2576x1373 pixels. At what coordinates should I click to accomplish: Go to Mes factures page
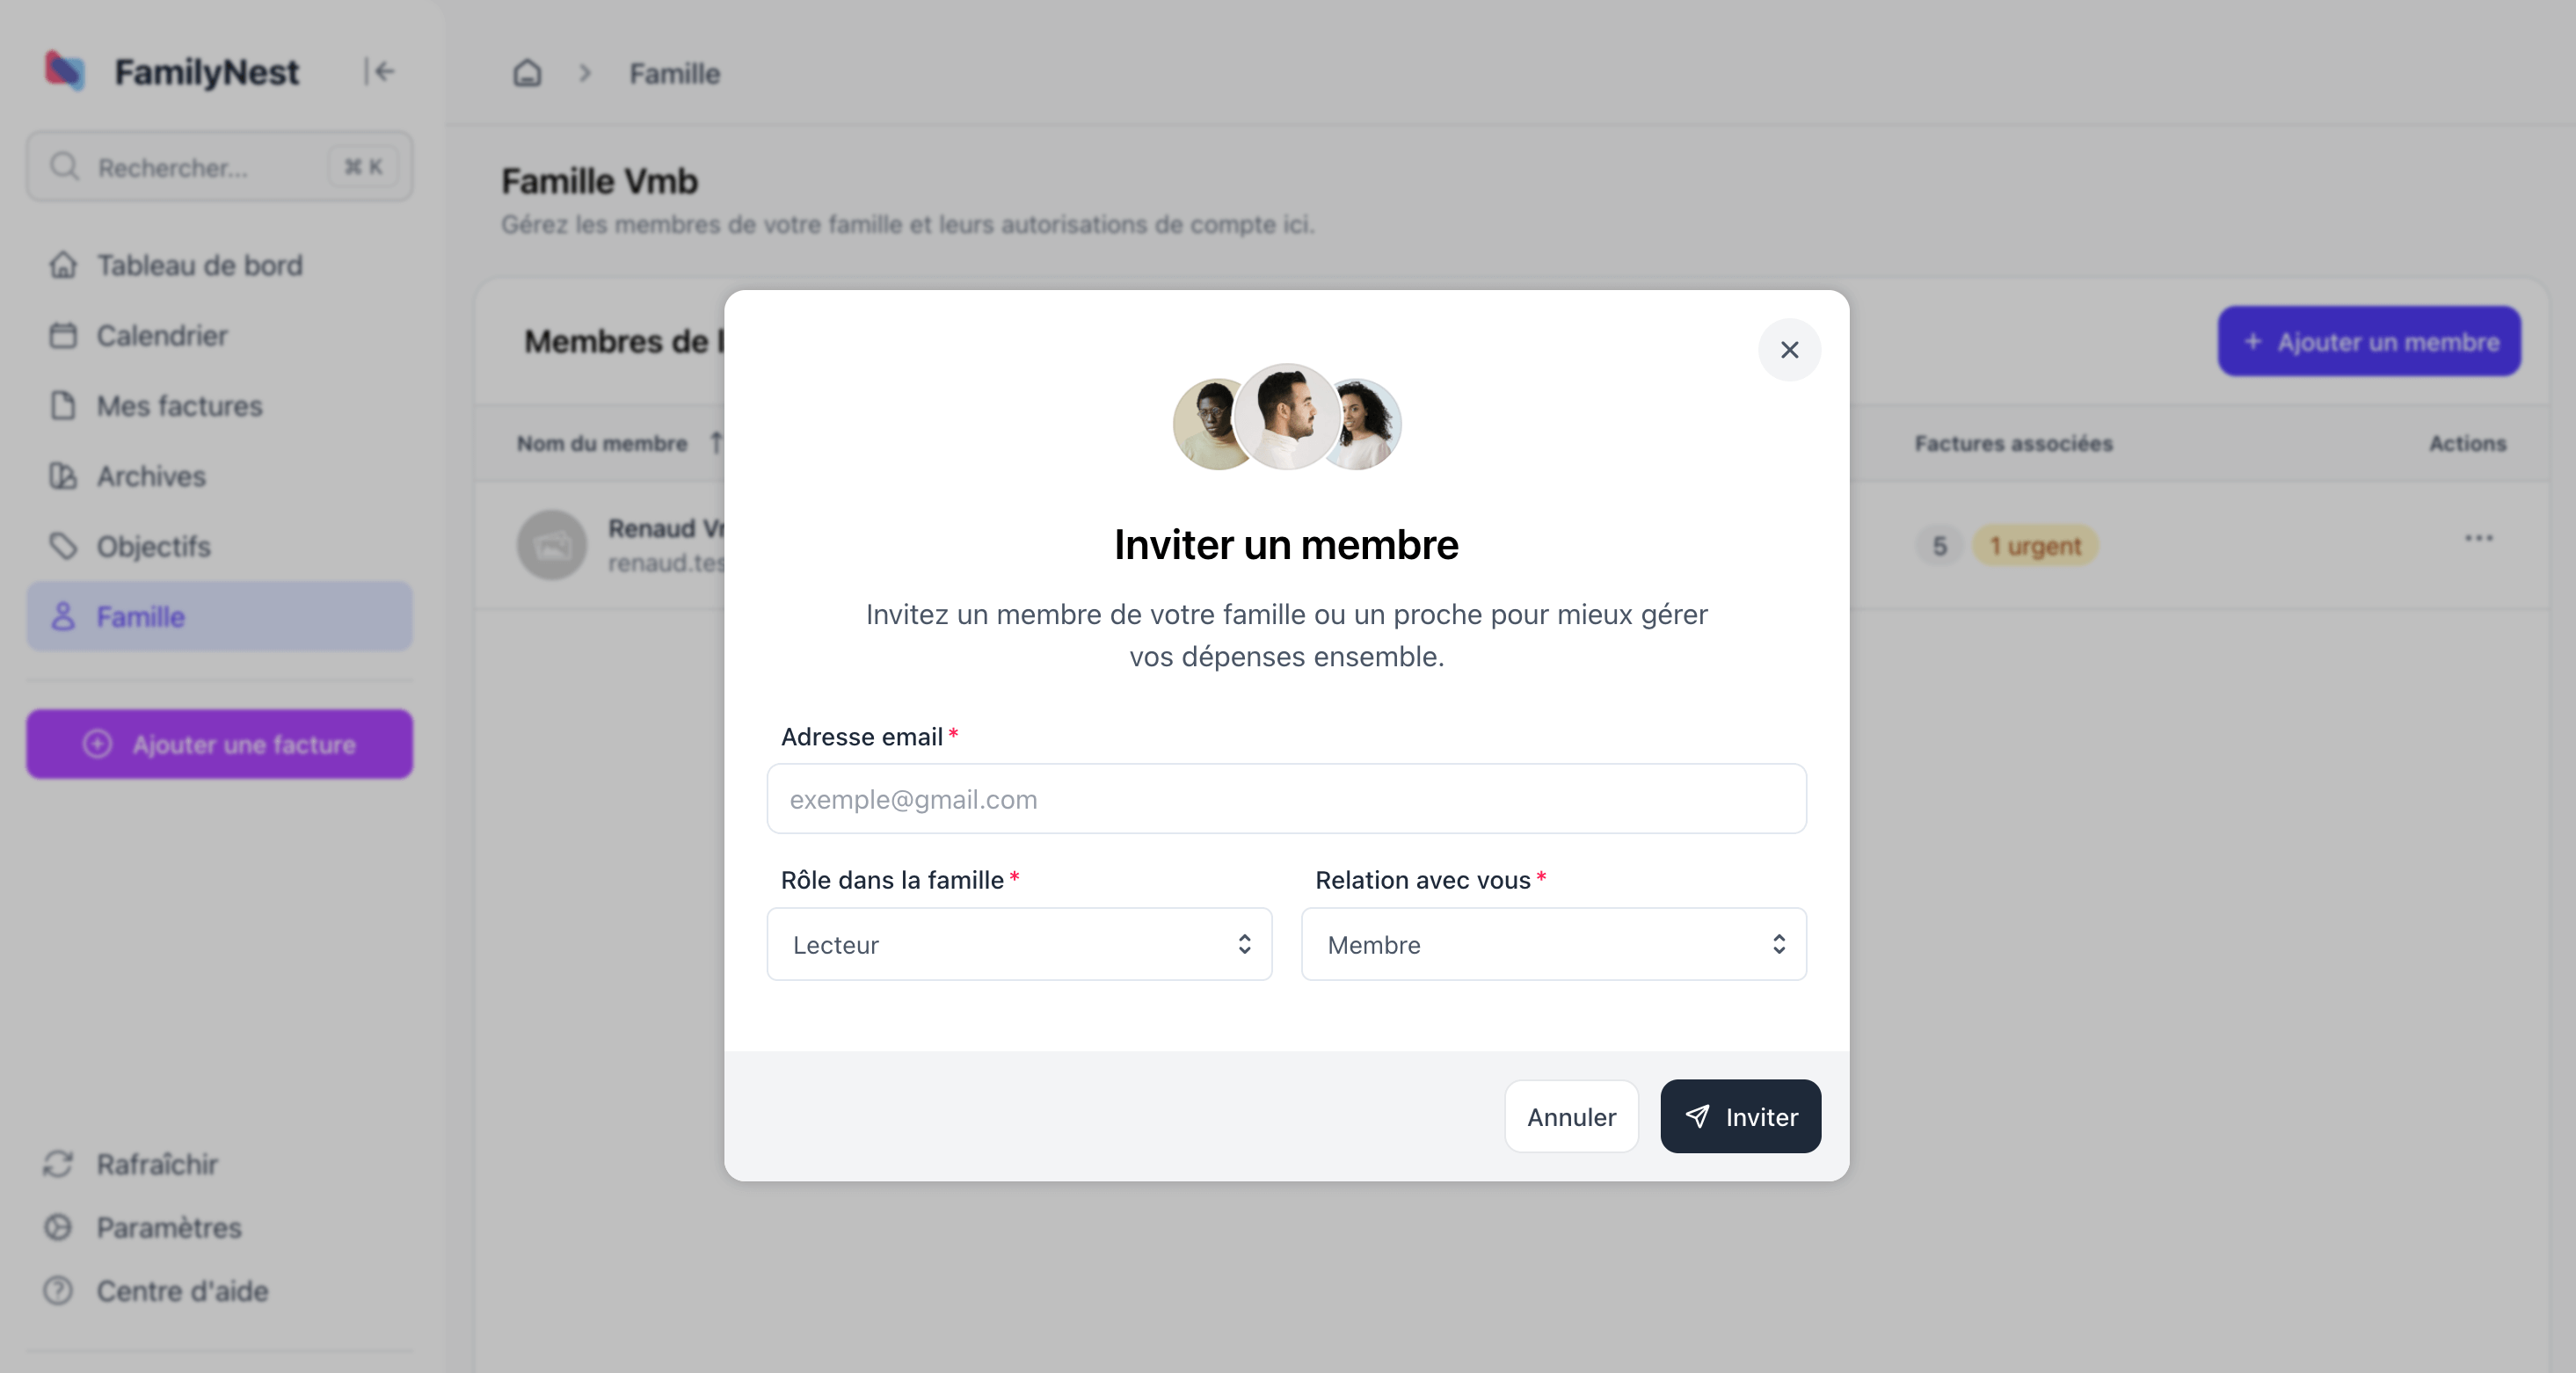click(x=179, y=406)
